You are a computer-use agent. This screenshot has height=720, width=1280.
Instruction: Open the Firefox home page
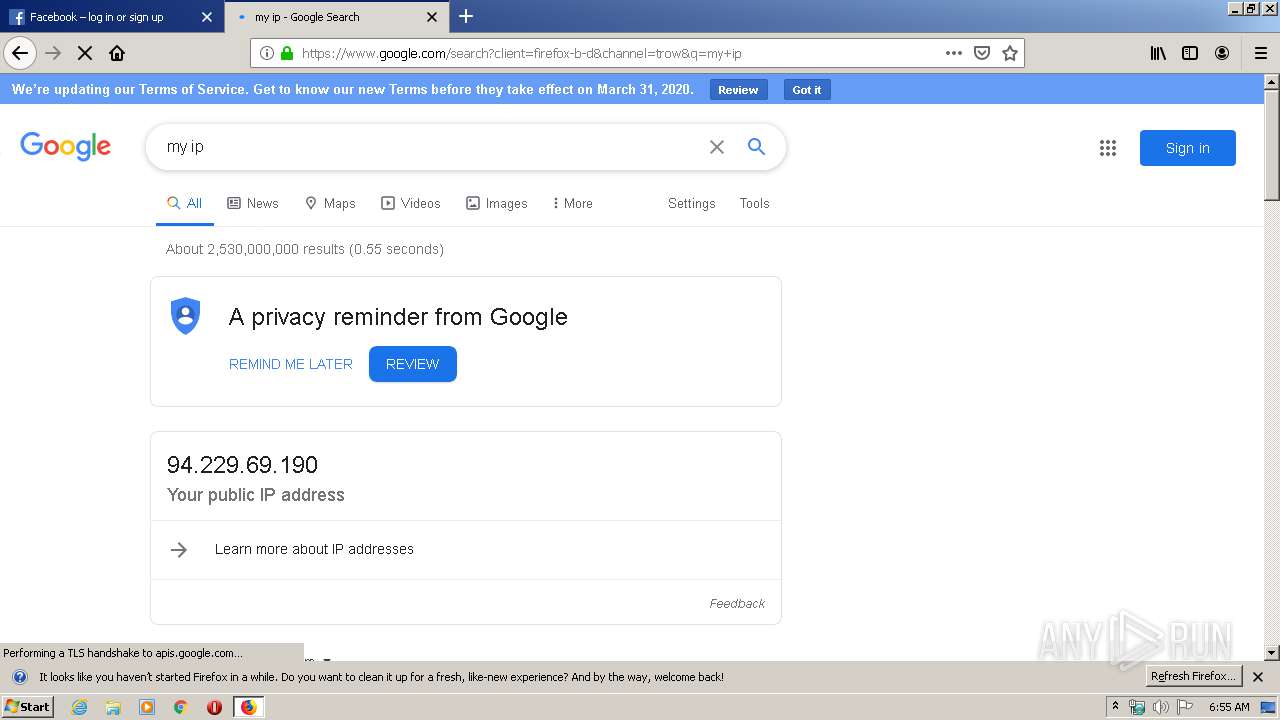pos(117,53)
